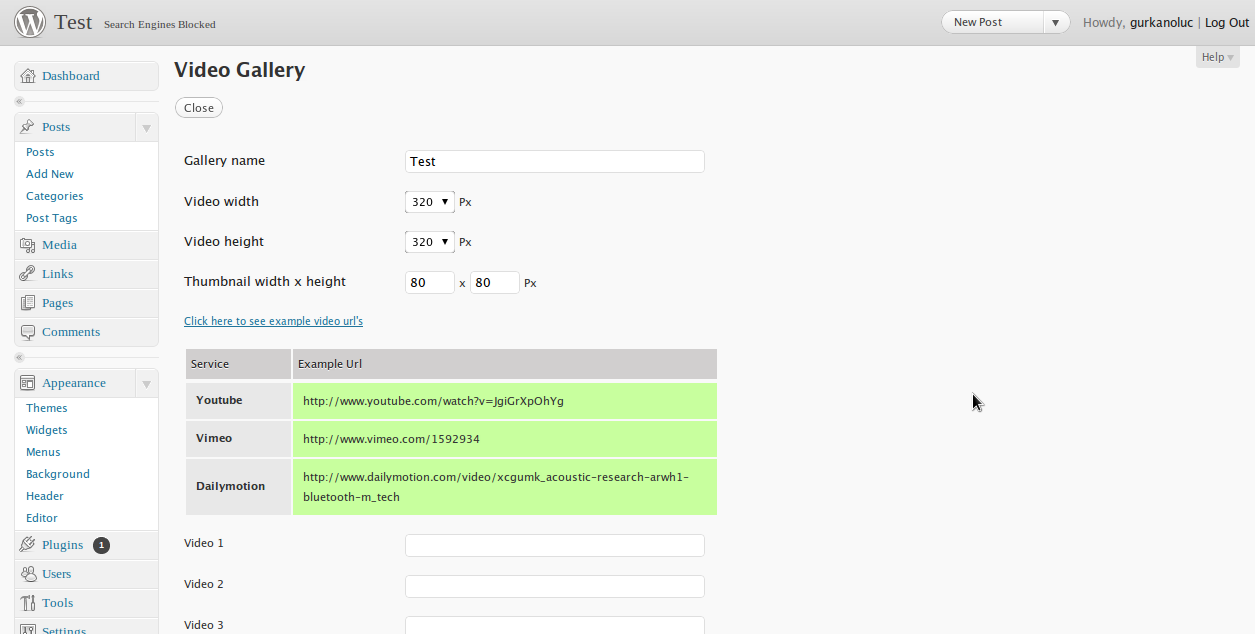This screenshot has width=1255, height=634.
Task: Click the Comments bubble icon
Action: point(28,332)
